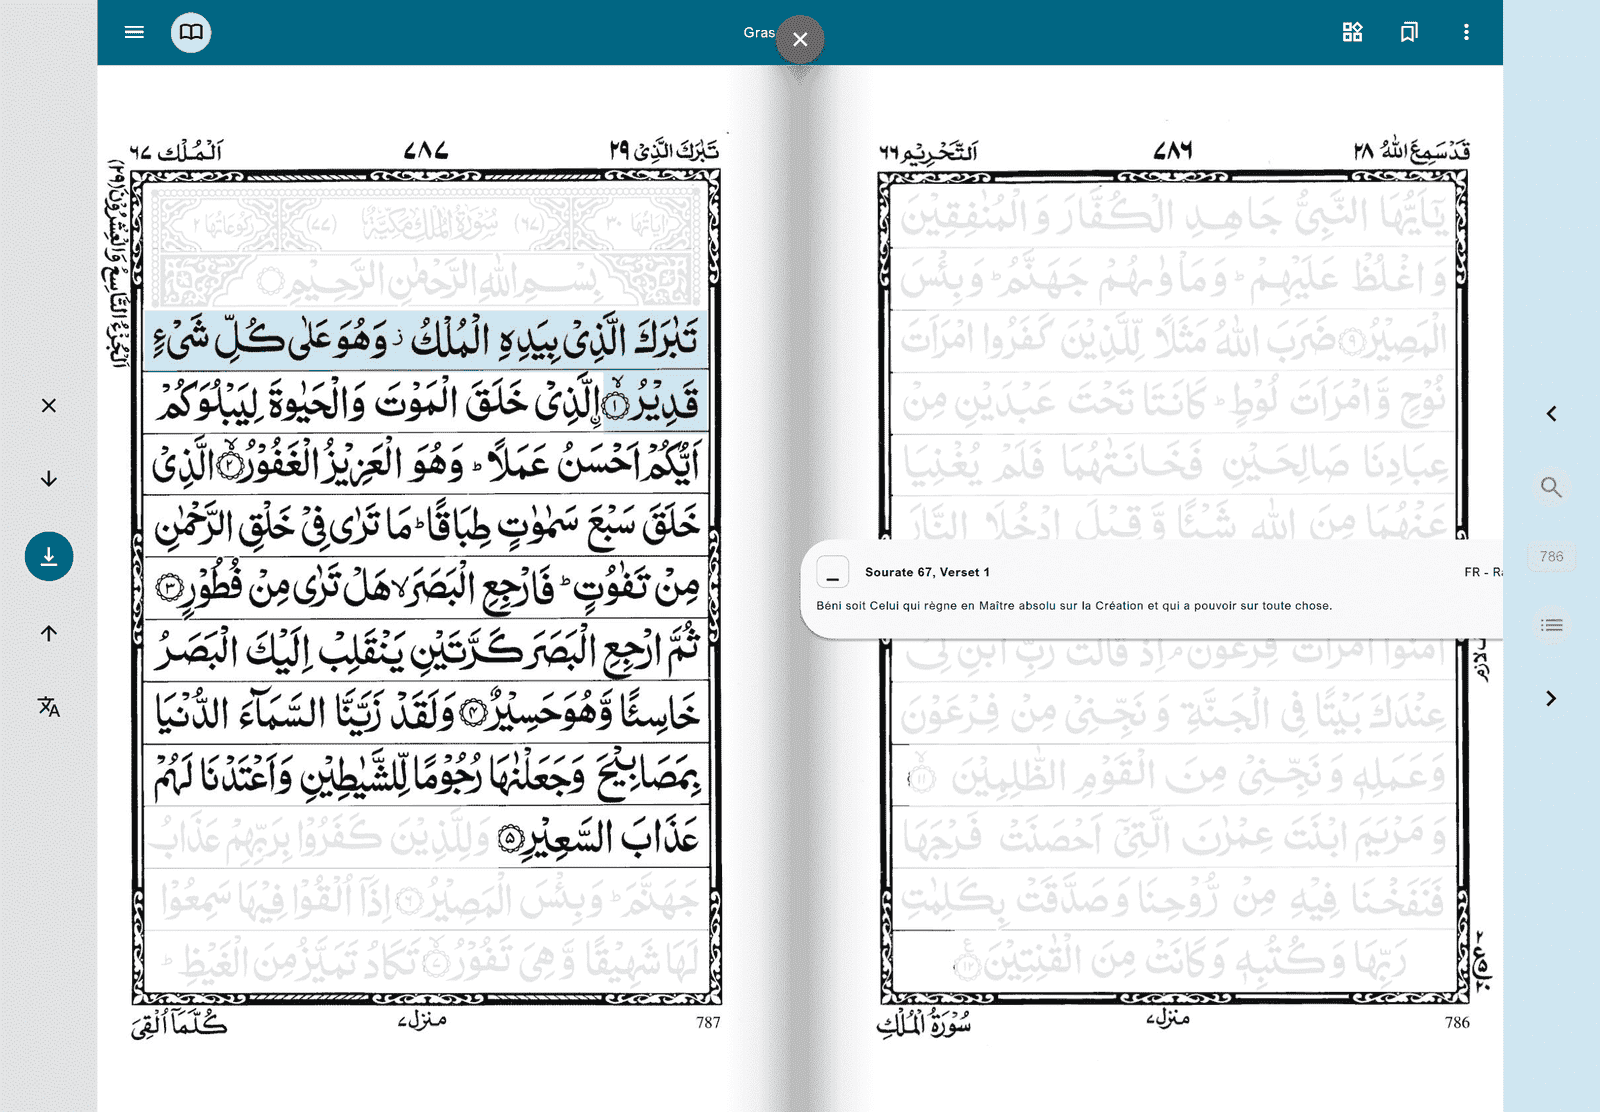
Task: Open the widgets grid icon in the top bar
Action: (1352, 32)
